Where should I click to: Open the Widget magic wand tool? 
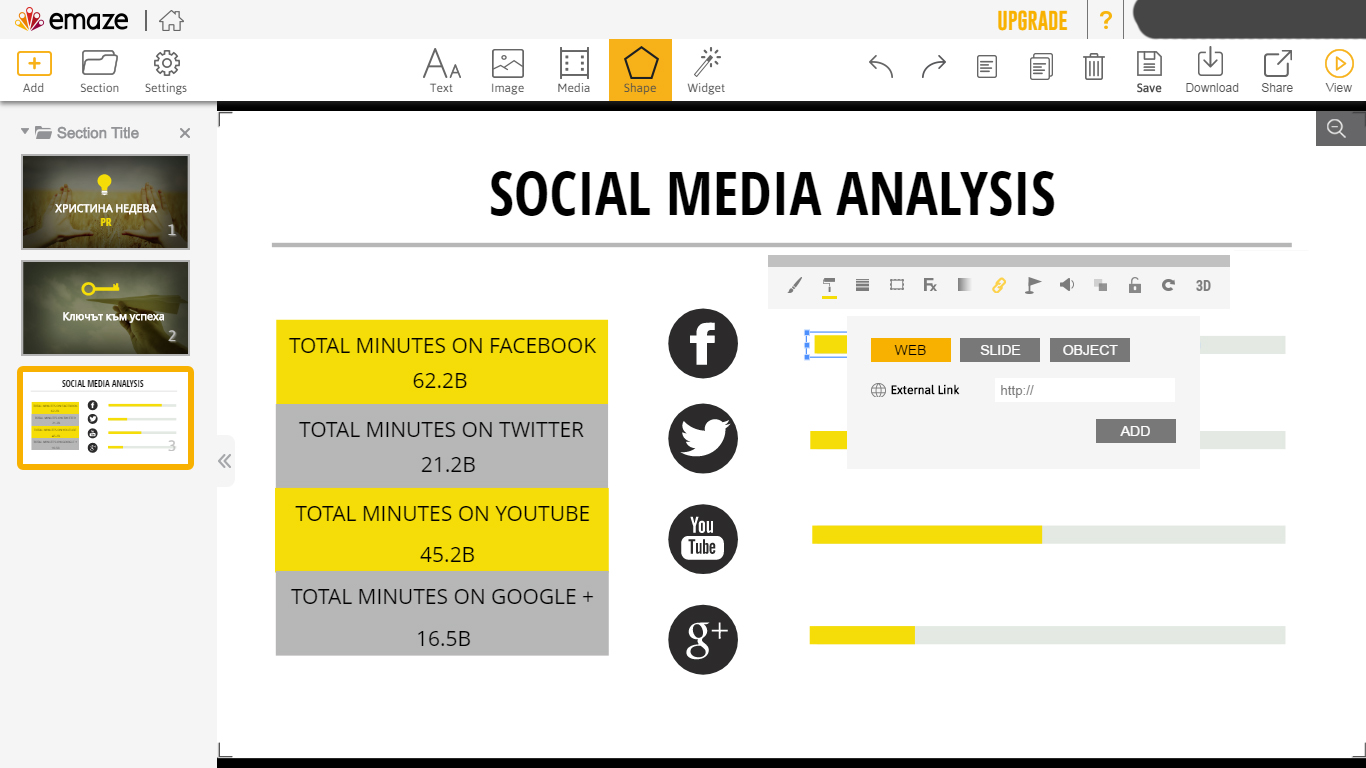(706, 70)
